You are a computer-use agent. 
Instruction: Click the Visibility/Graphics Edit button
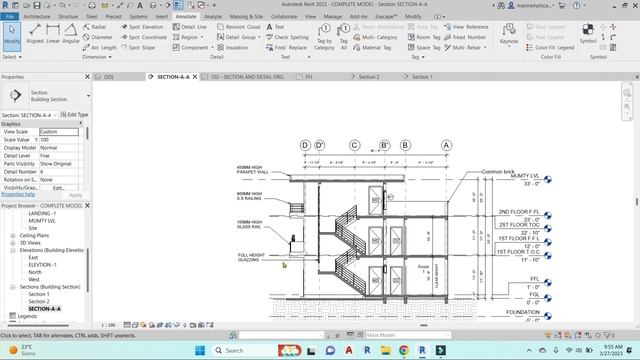(x=58, y=188)
